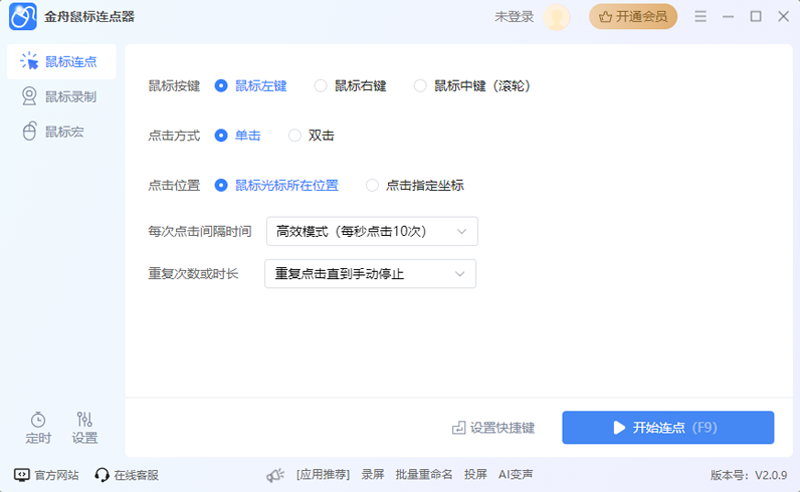The width and height of the screenshot is (800, 492).
Task: Expand the 高效模式 interval dropdown
Action: (372, 231)
